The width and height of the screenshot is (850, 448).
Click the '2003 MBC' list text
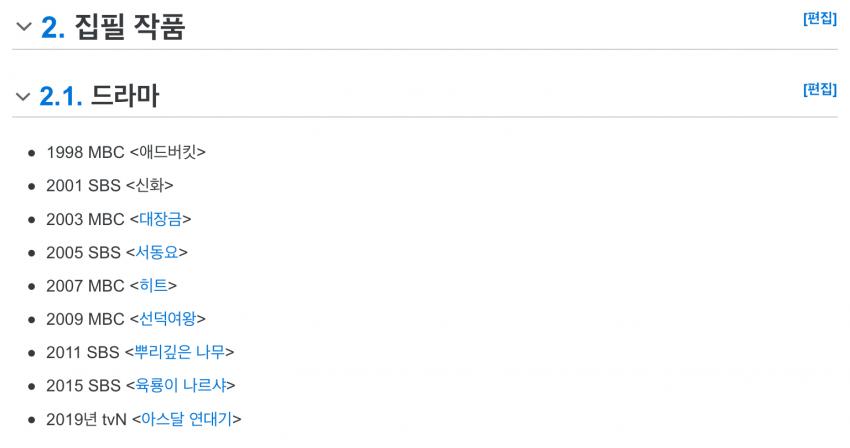[x=85, y=219]
